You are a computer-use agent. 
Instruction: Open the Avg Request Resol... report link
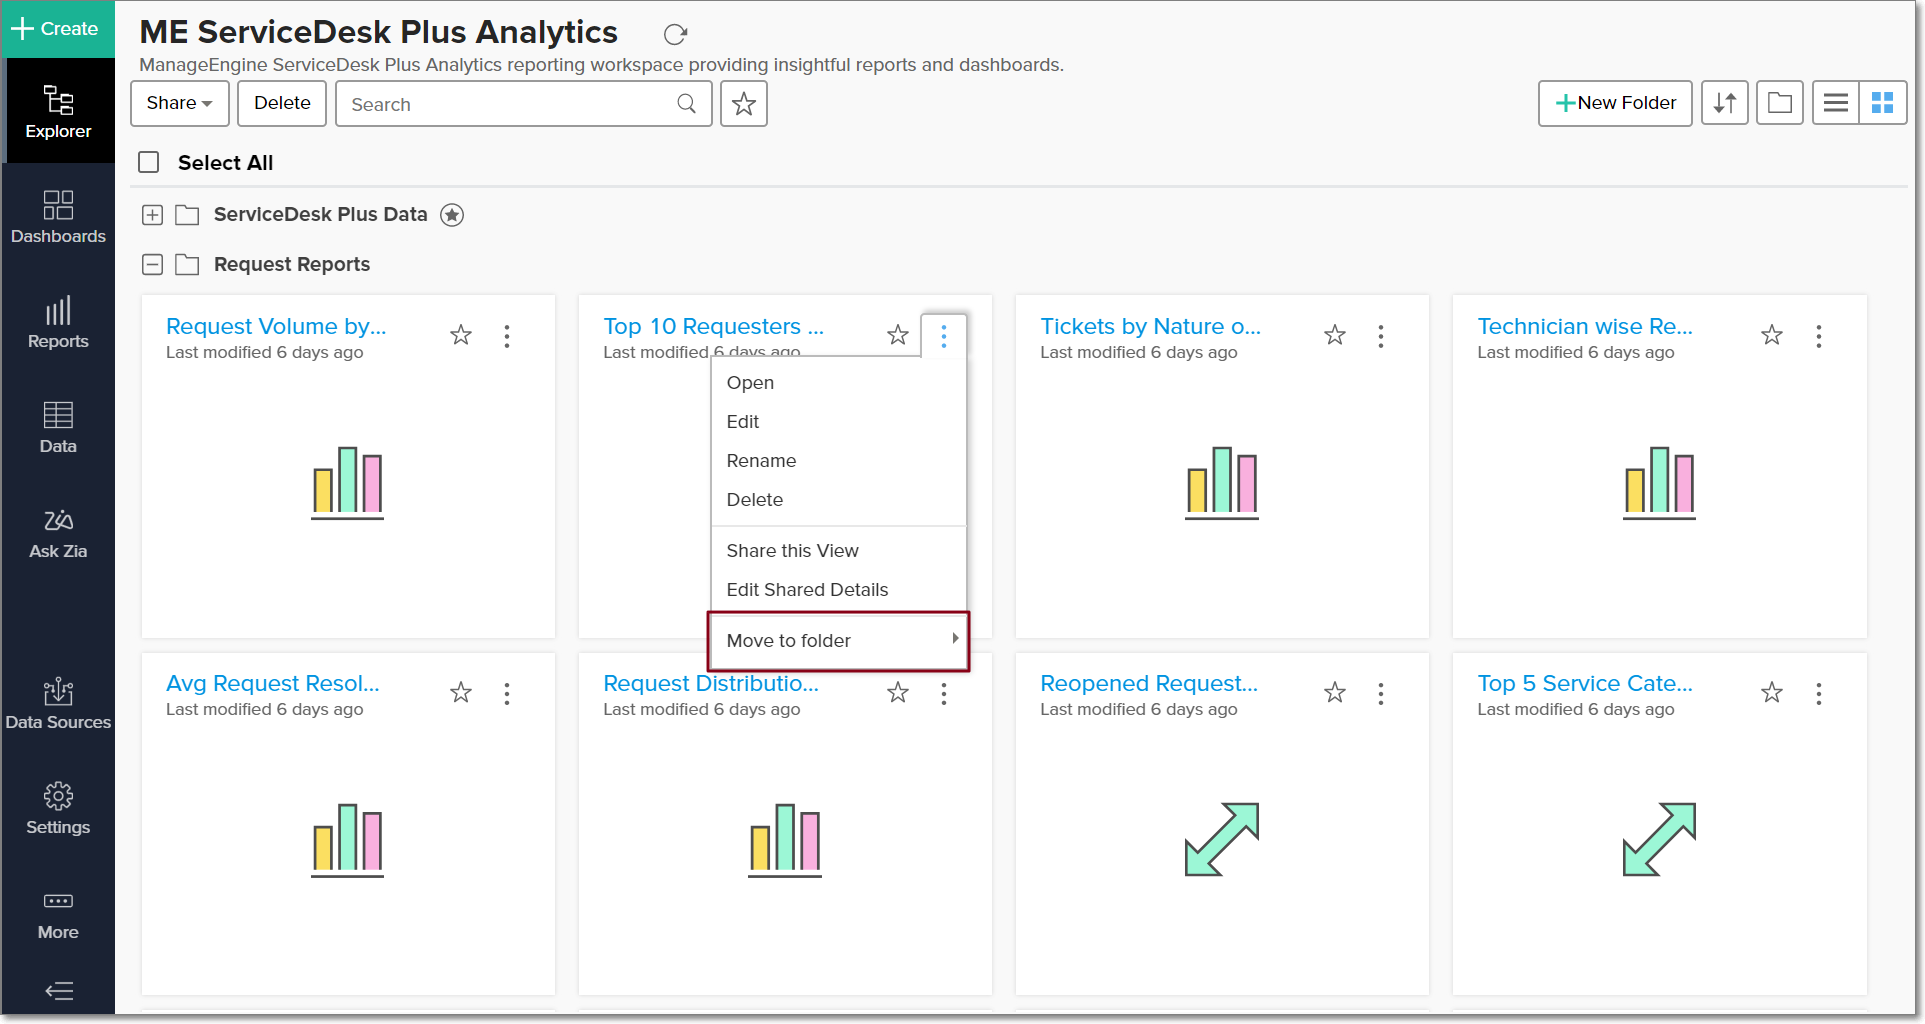(273, 684)
